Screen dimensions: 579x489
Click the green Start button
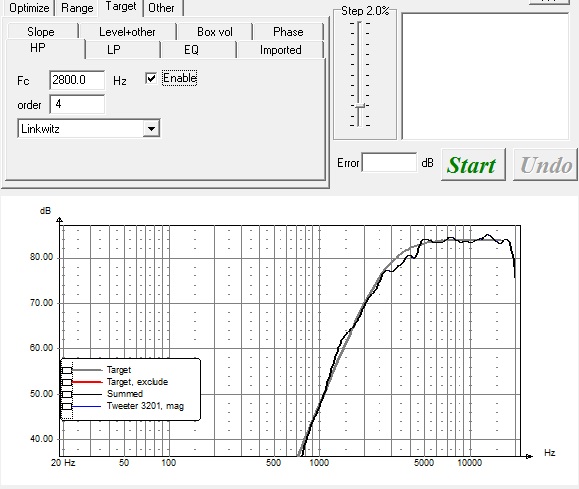(473, 165)
